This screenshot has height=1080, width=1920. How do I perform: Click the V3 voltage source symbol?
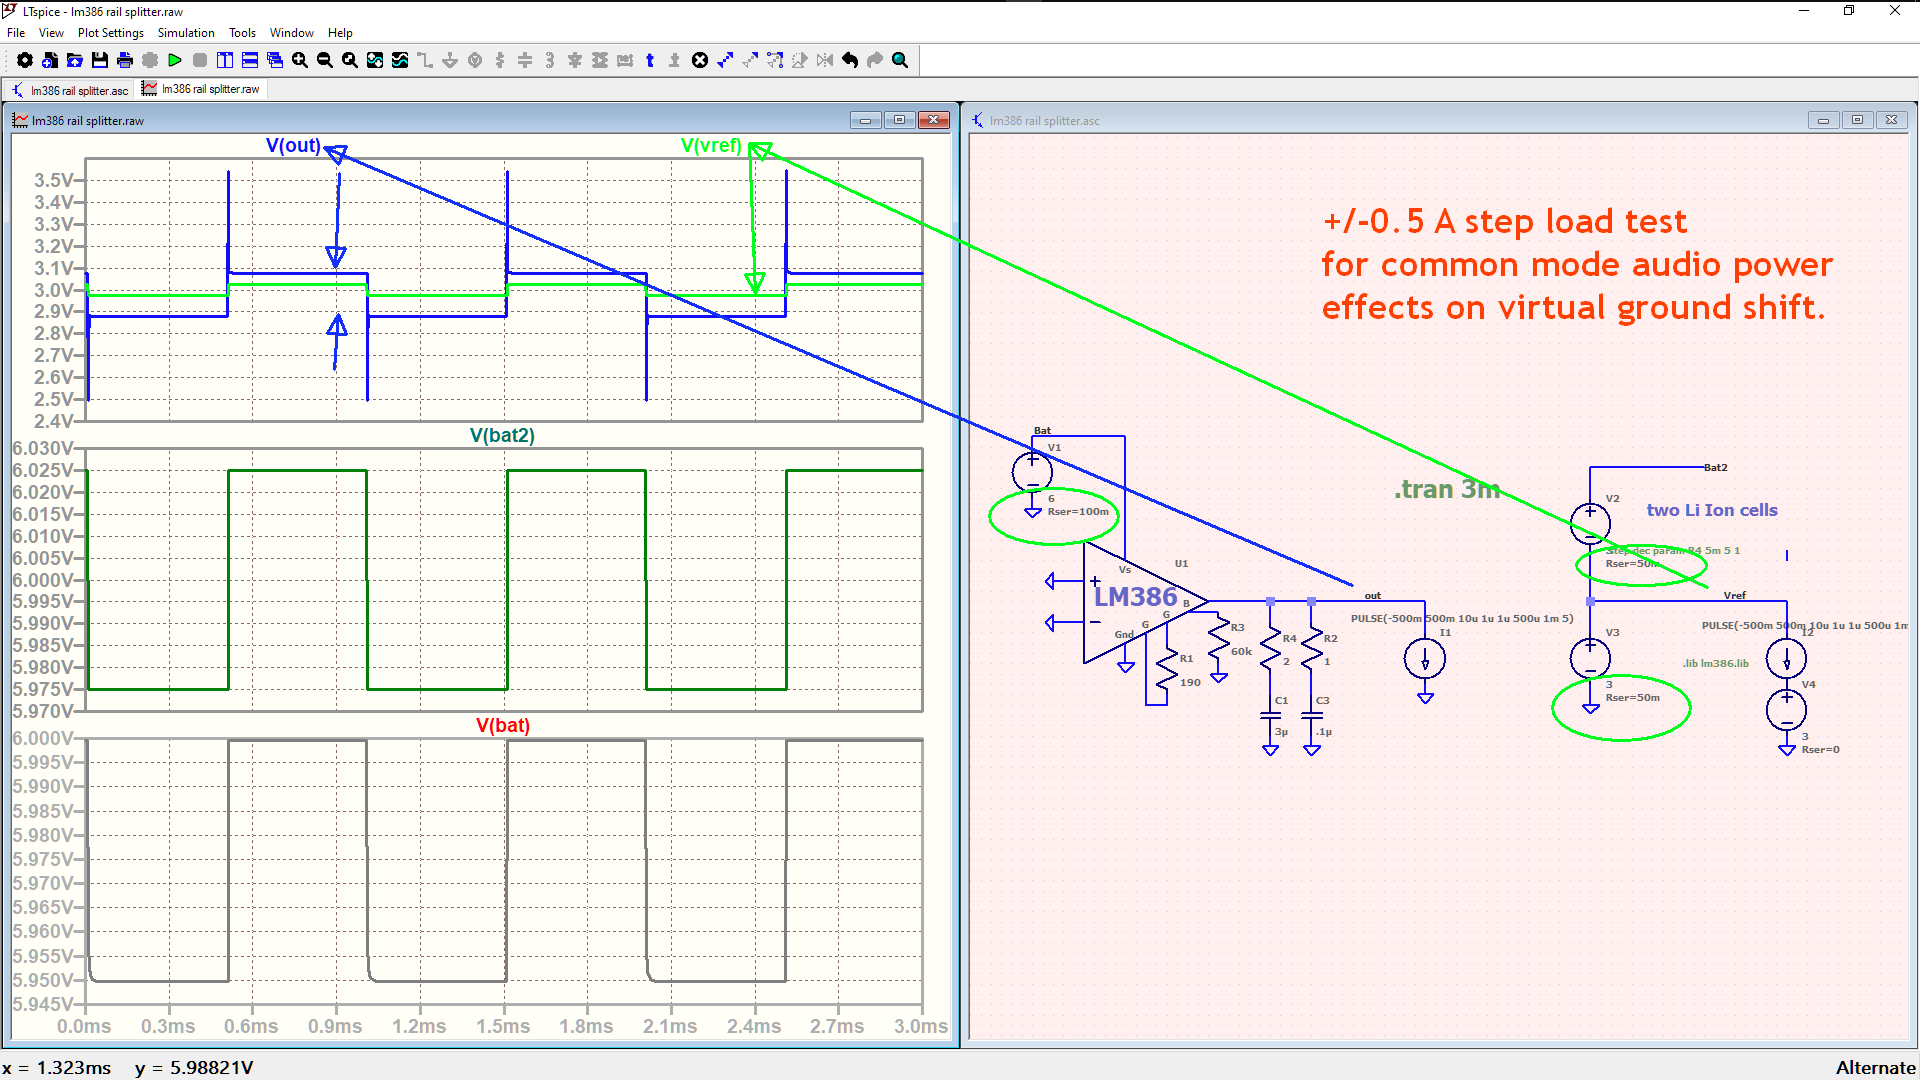pyautogui.click(x=1590, y=658)
